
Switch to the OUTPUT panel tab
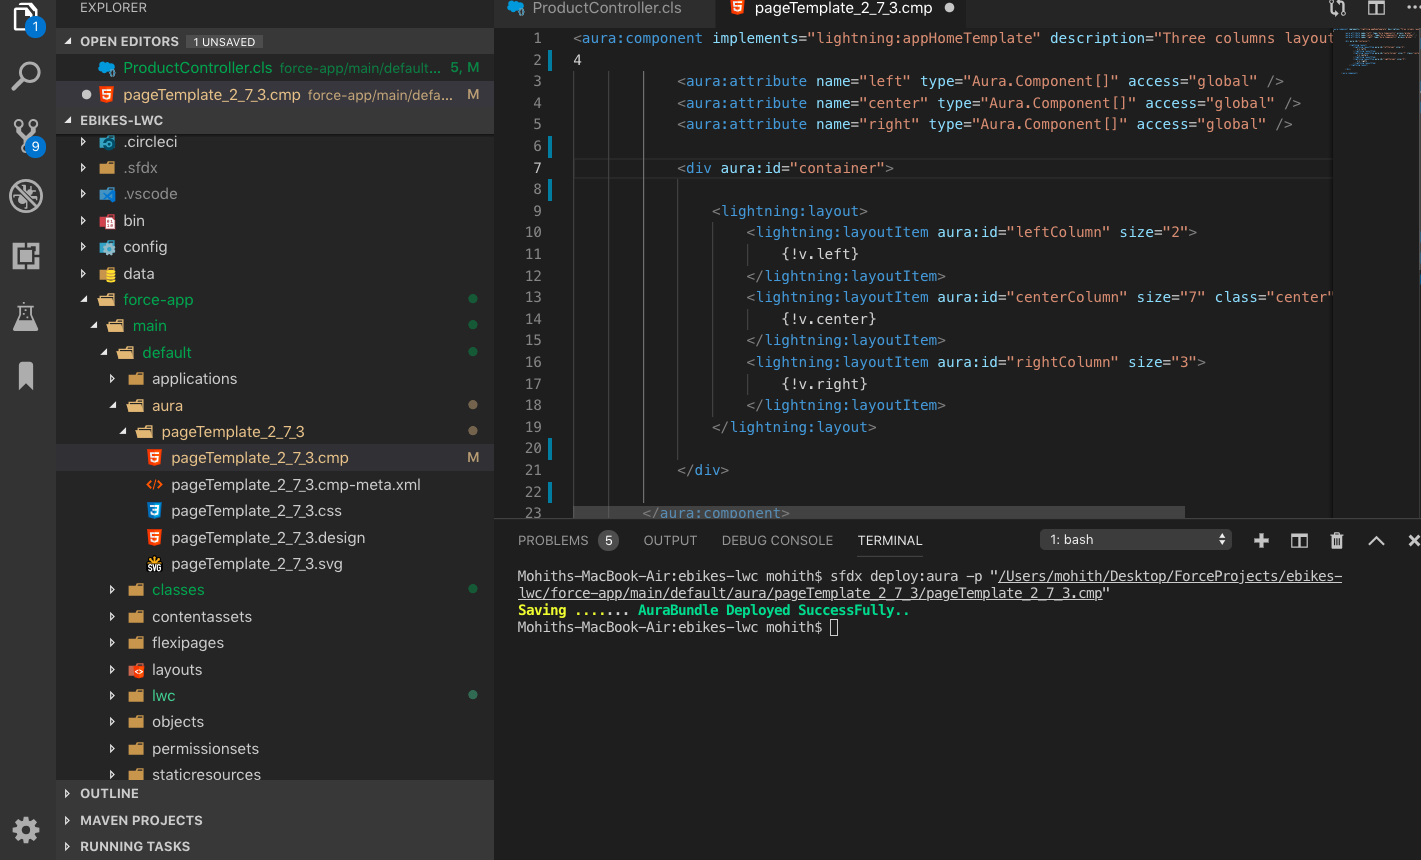tap(670, 540)
